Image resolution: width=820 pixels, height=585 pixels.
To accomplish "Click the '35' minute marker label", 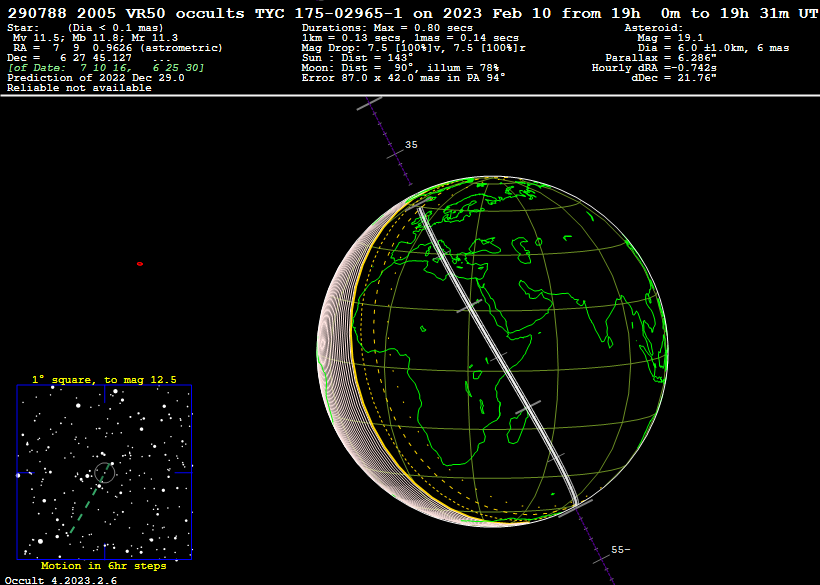I will coord(412,145).
